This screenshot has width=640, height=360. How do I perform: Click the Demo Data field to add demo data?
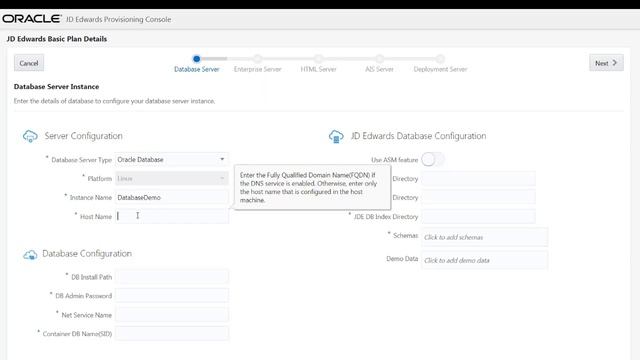tap(484, 260)
